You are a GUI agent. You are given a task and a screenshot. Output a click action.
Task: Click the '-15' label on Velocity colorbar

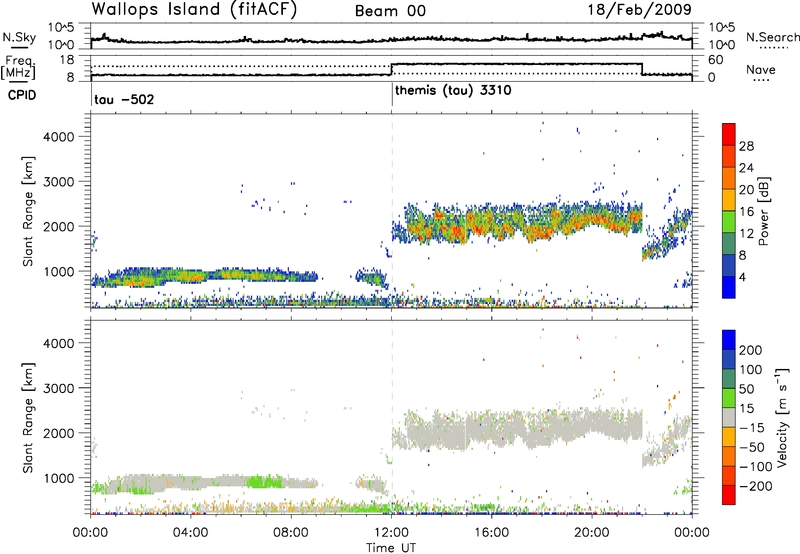[752, 428]
